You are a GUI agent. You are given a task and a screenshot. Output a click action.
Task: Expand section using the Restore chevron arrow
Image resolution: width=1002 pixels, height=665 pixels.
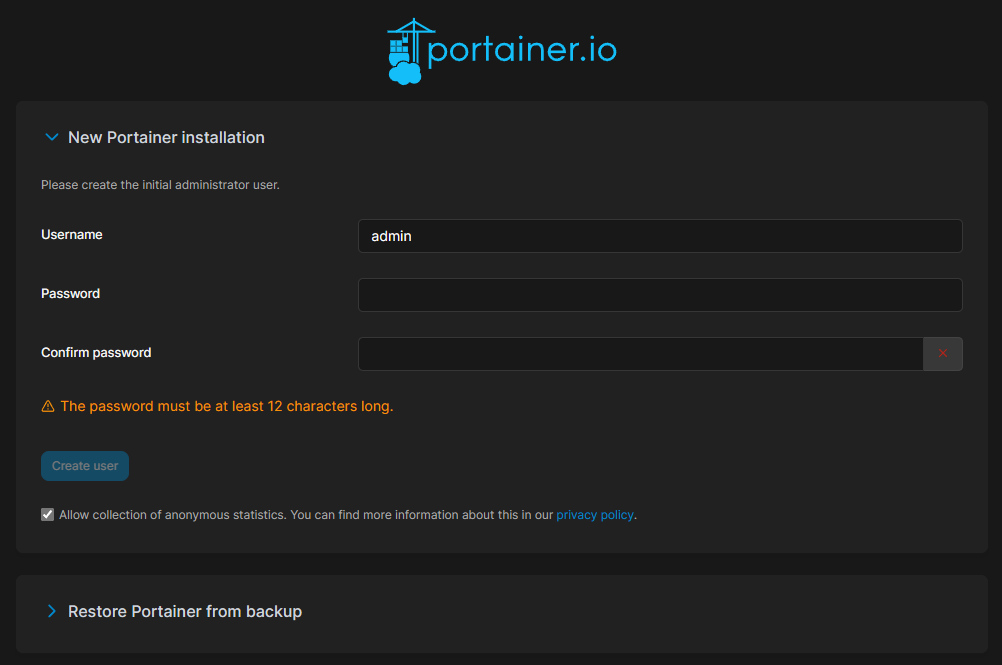[x=52, y=611]
